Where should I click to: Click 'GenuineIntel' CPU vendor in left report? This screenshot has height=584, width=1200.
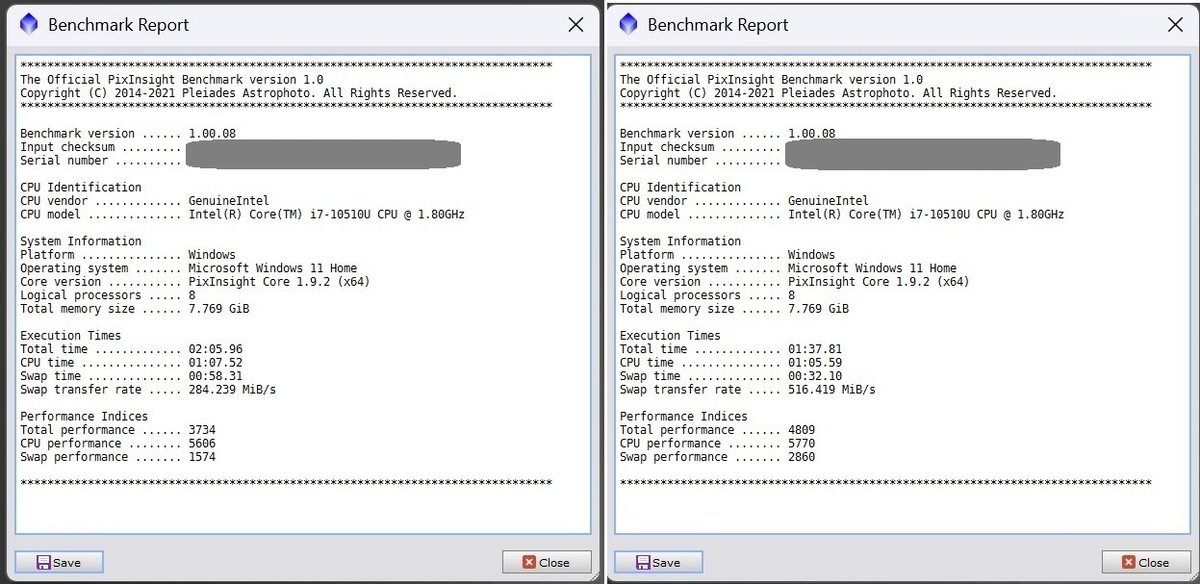click(229, 200)
